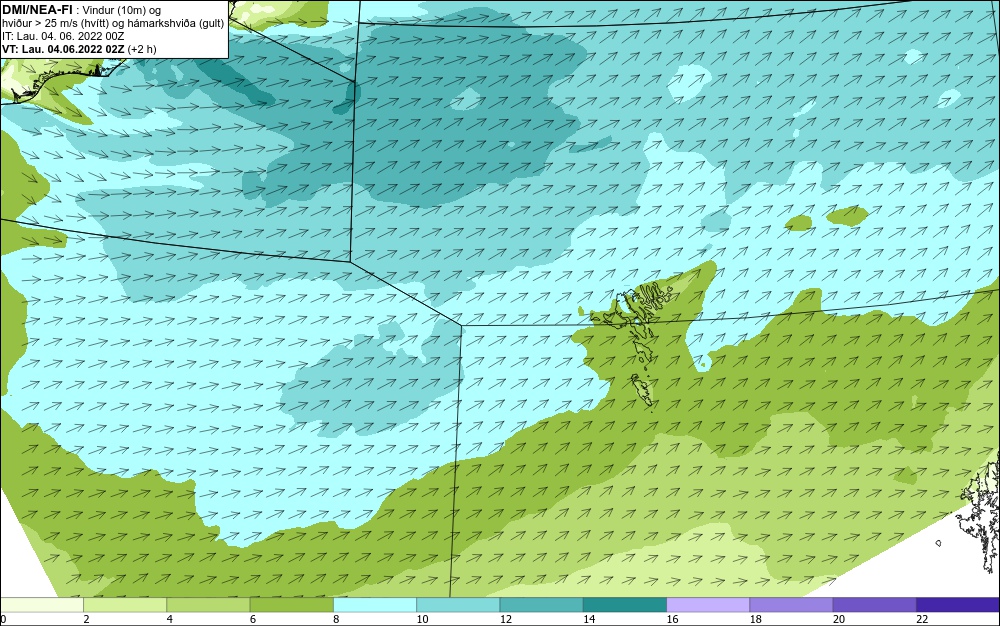This screenshot has width=1000, height=626.
Task: Click the olive green 6–8 legend swatch
Action: click(291, 605)
